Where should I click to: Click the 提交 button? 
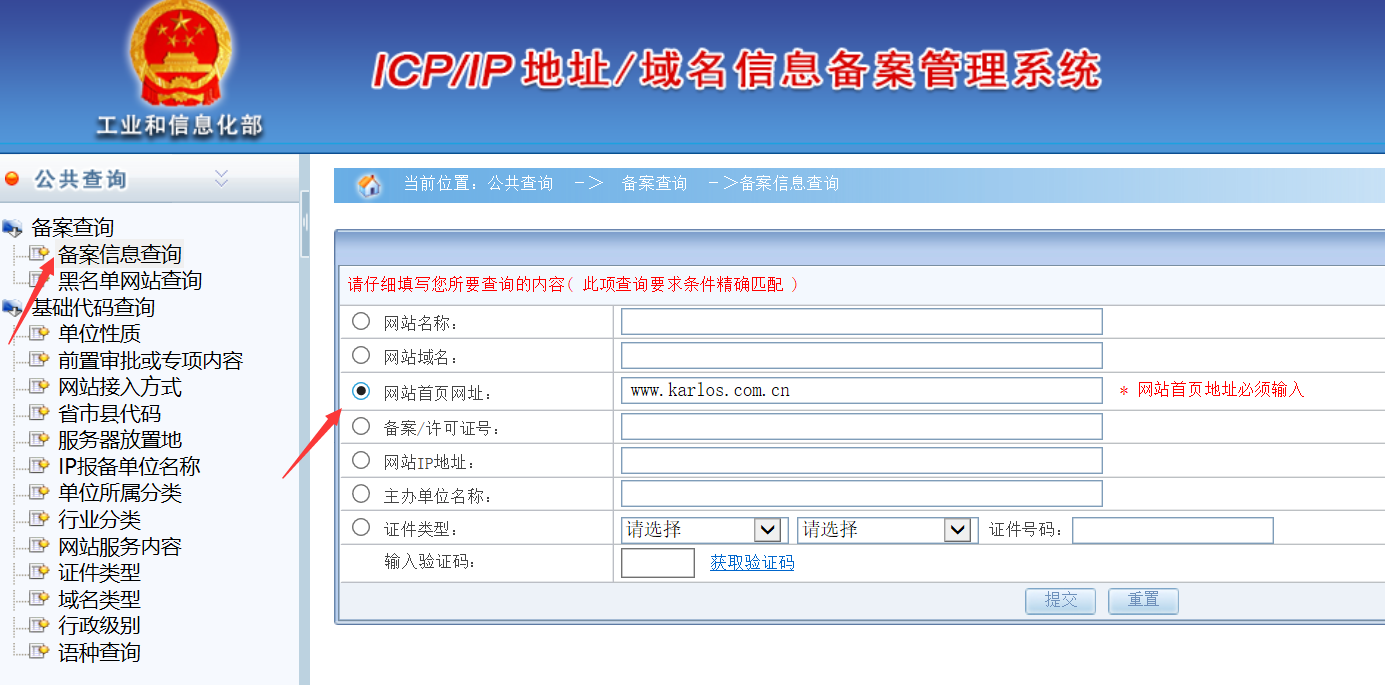tap(1061, 601)
